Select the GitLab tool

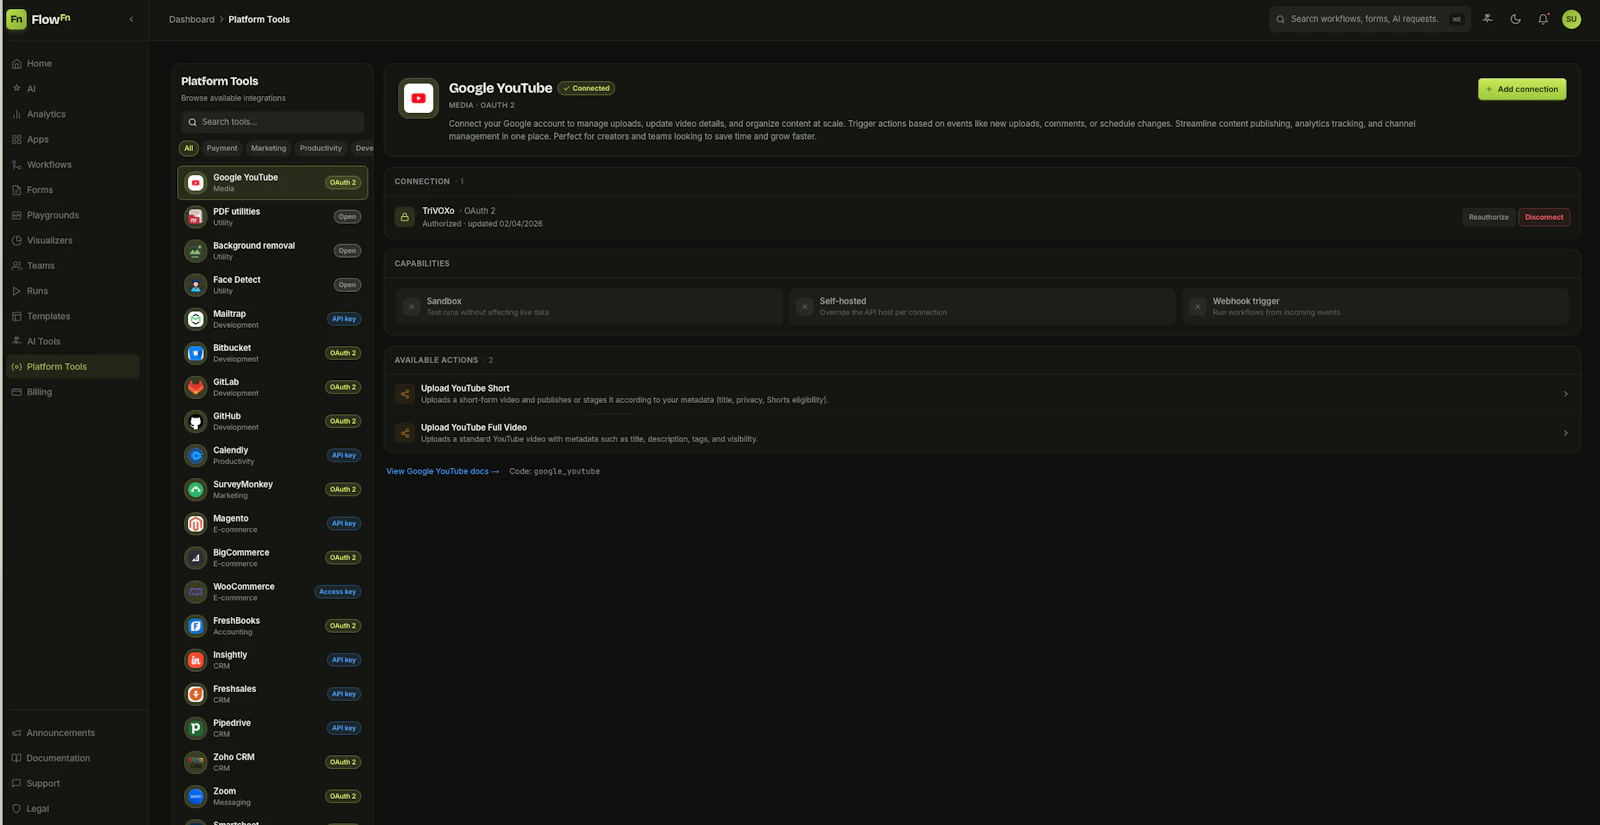pos(272,387)
